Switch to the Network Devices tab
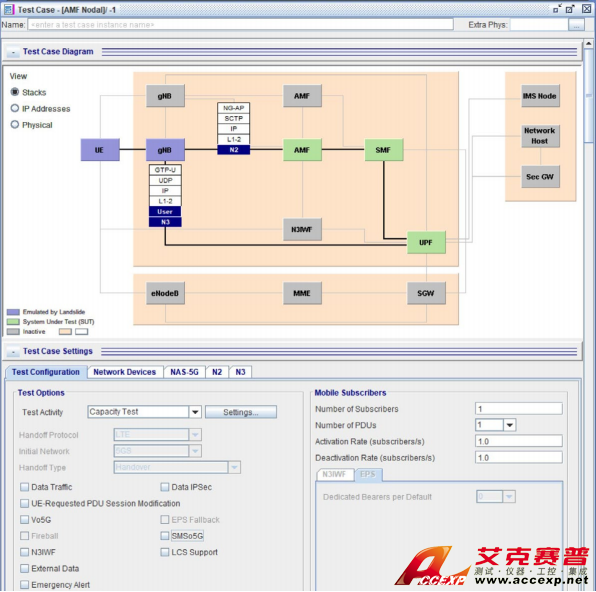 pos(125,372)
